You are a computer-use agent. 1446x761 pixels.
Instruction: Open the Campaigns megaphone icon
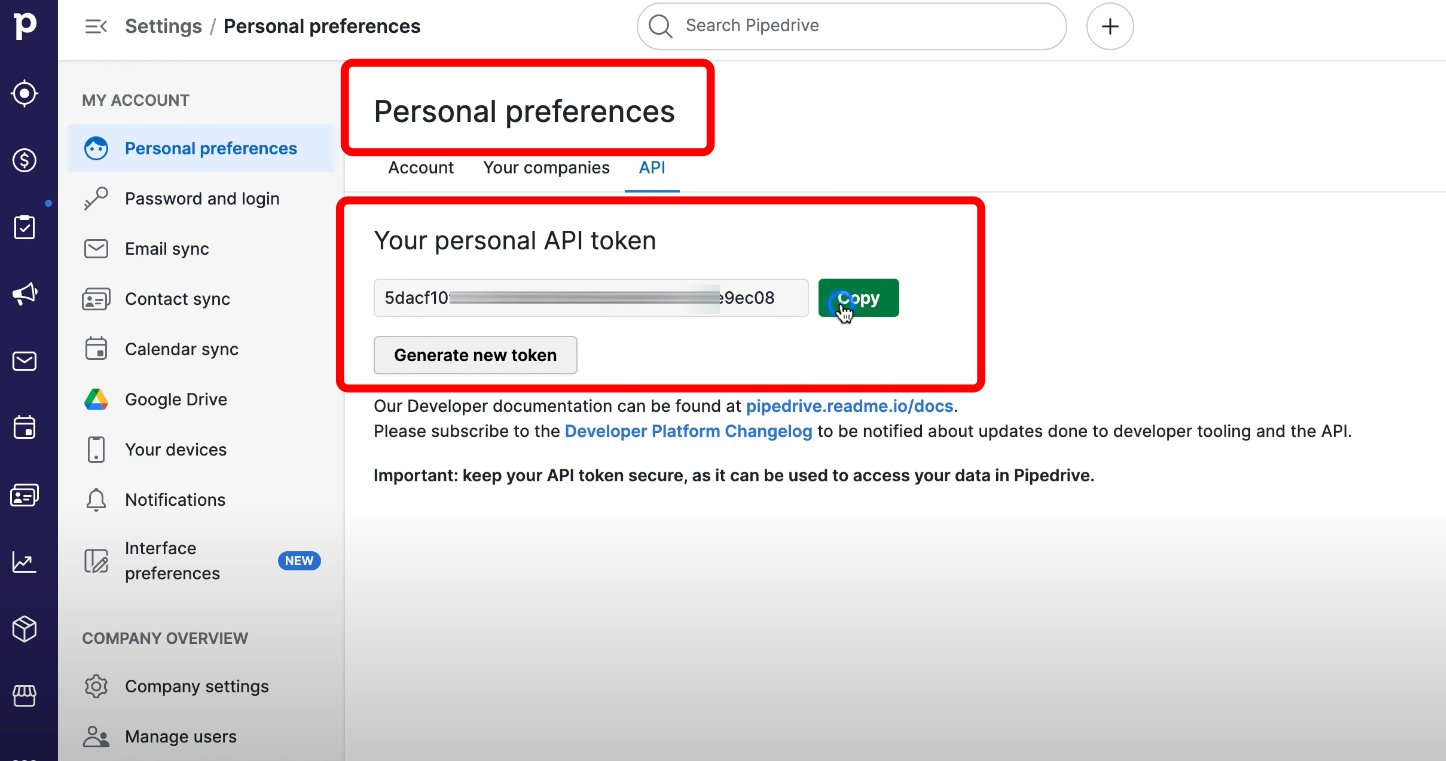(x=23, y=293)
